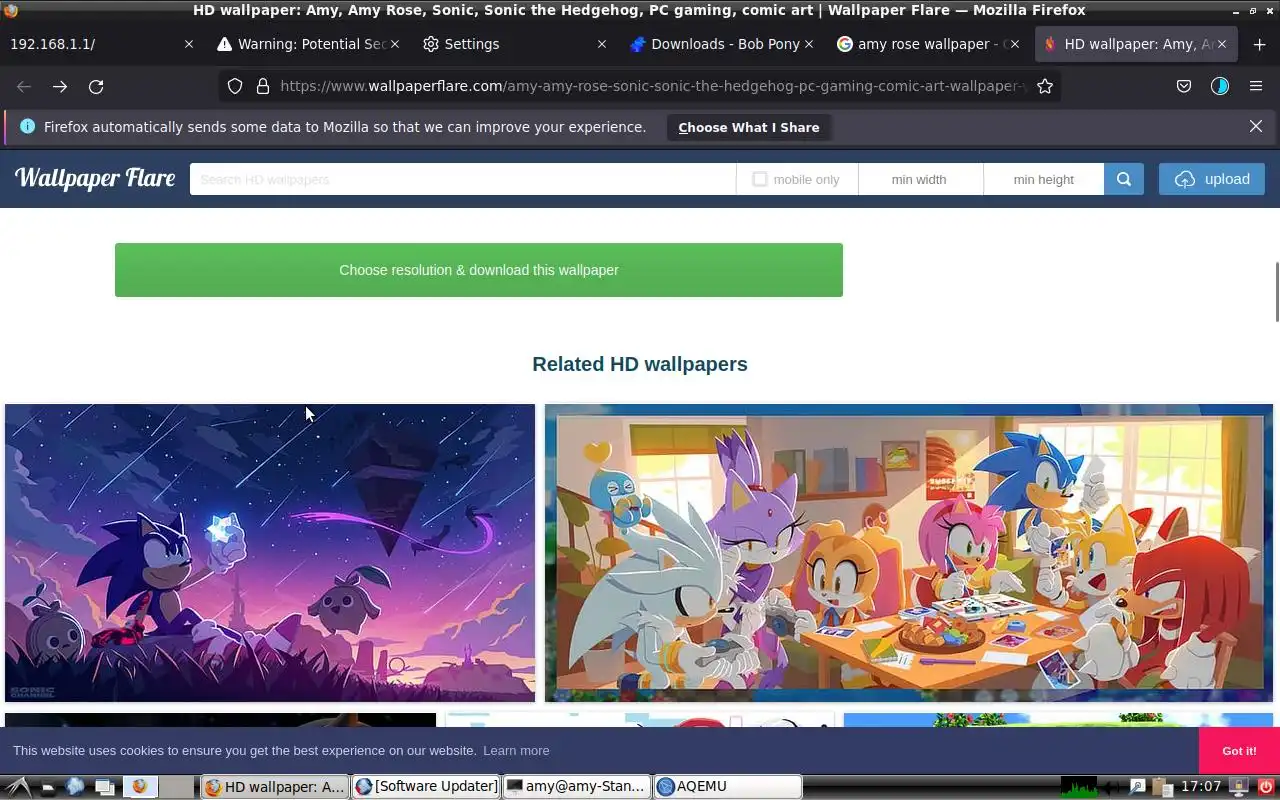The width and height of the screenshot is (1280, 800).
Task: Click Choose resolution & download this wallpaper
Action: pos(479,270)
